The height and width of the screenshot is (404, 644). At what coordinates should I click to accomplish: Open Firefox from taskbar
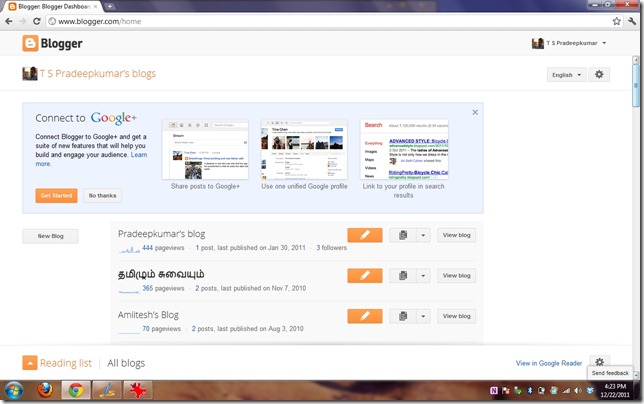coord(45,390)
